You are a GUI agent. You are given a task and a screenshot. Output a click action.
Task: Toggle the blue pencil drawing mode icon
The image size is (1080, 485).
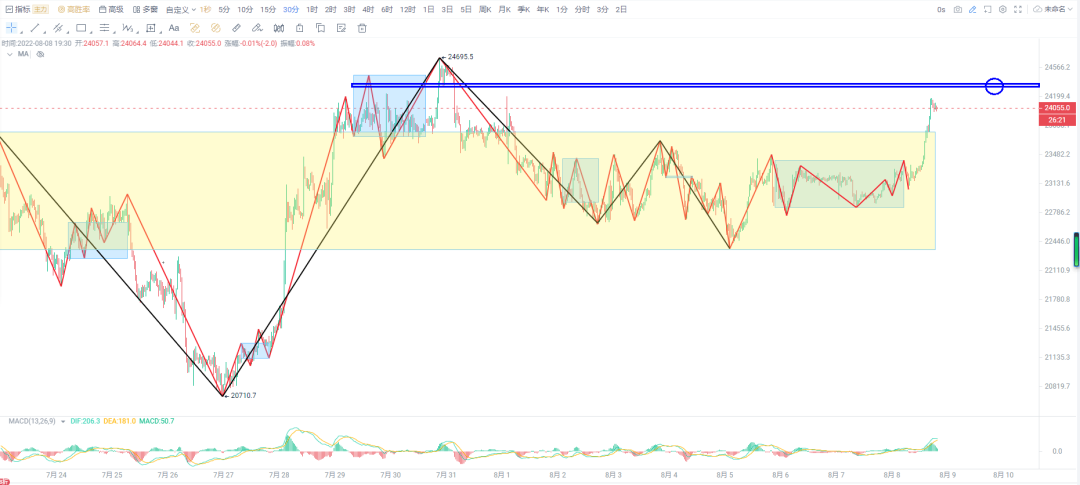point(973,10)
